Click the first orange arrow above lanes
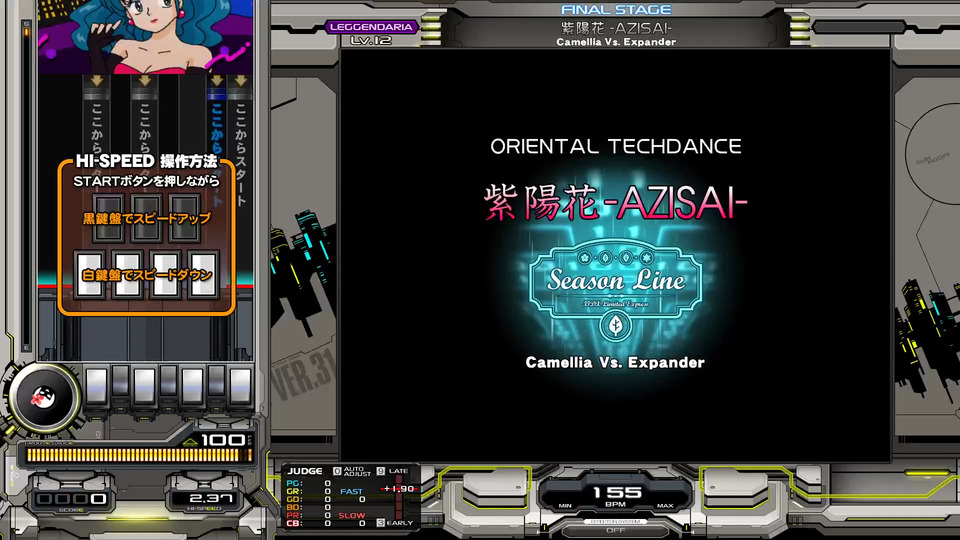 coord(97,81)
